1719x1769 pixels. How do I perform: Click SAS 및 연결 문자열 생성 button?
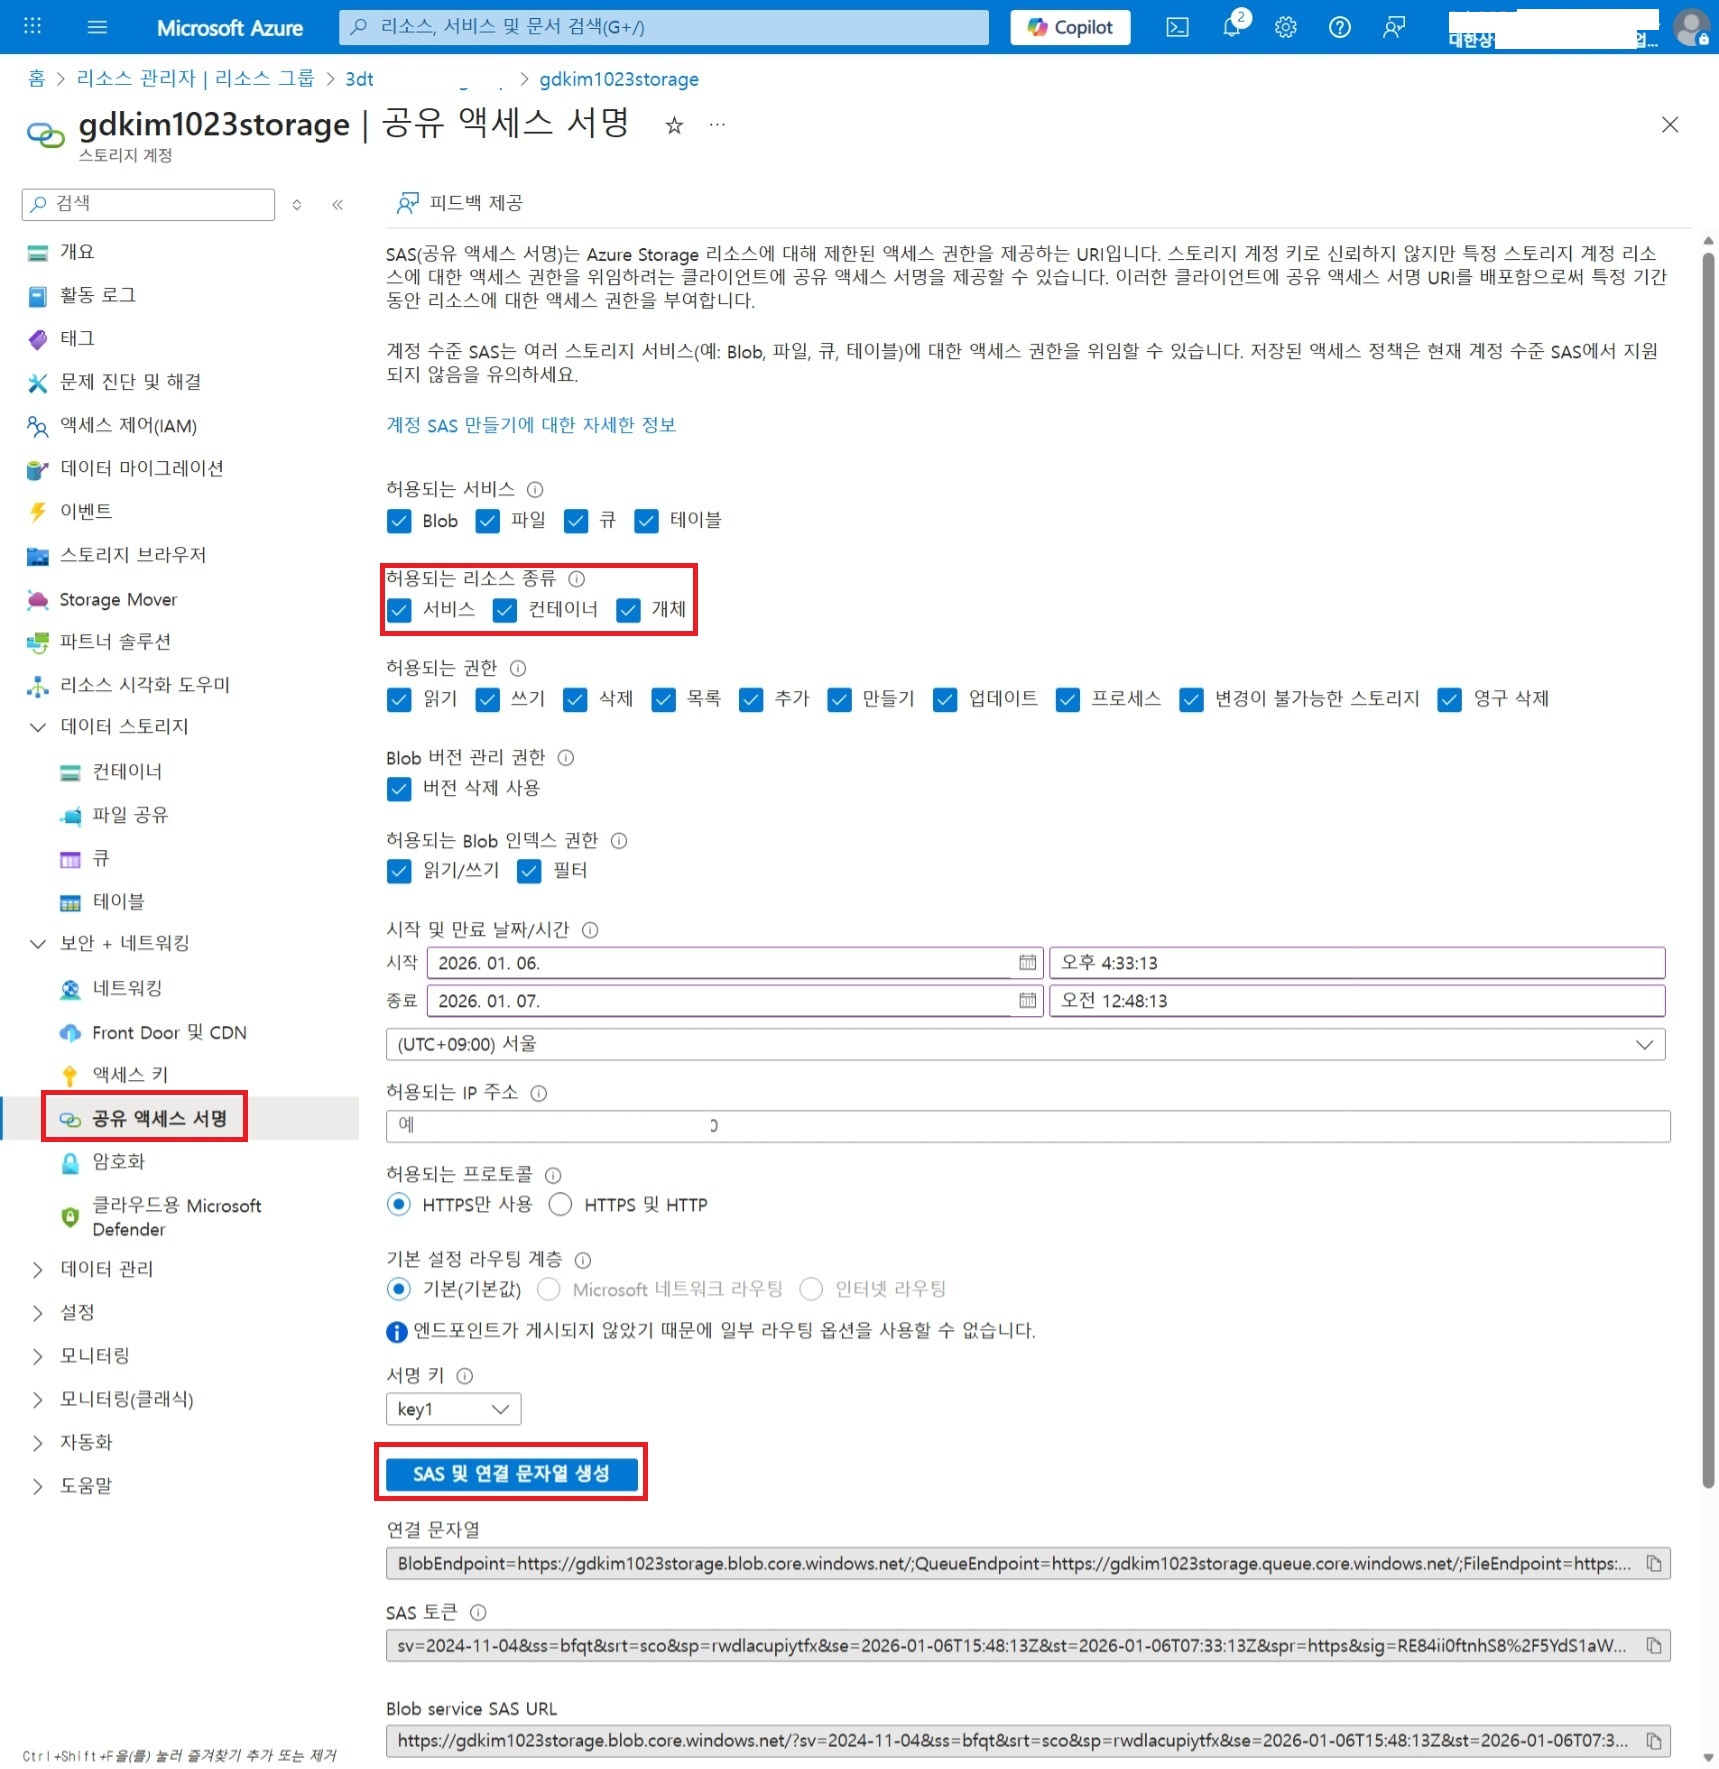tap(511, 1474)
